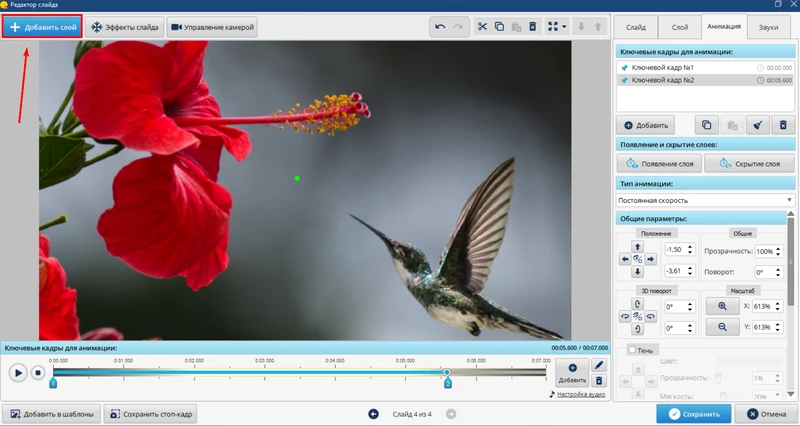Click the scissors cut icon in toolbar
This screenshot has height=426, width=800.
click(482, 27)
